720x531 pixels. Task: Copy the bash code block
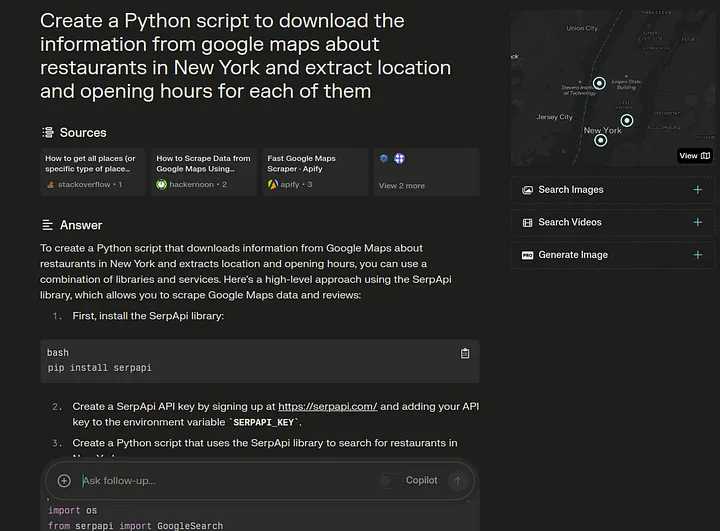click(465, 353)
